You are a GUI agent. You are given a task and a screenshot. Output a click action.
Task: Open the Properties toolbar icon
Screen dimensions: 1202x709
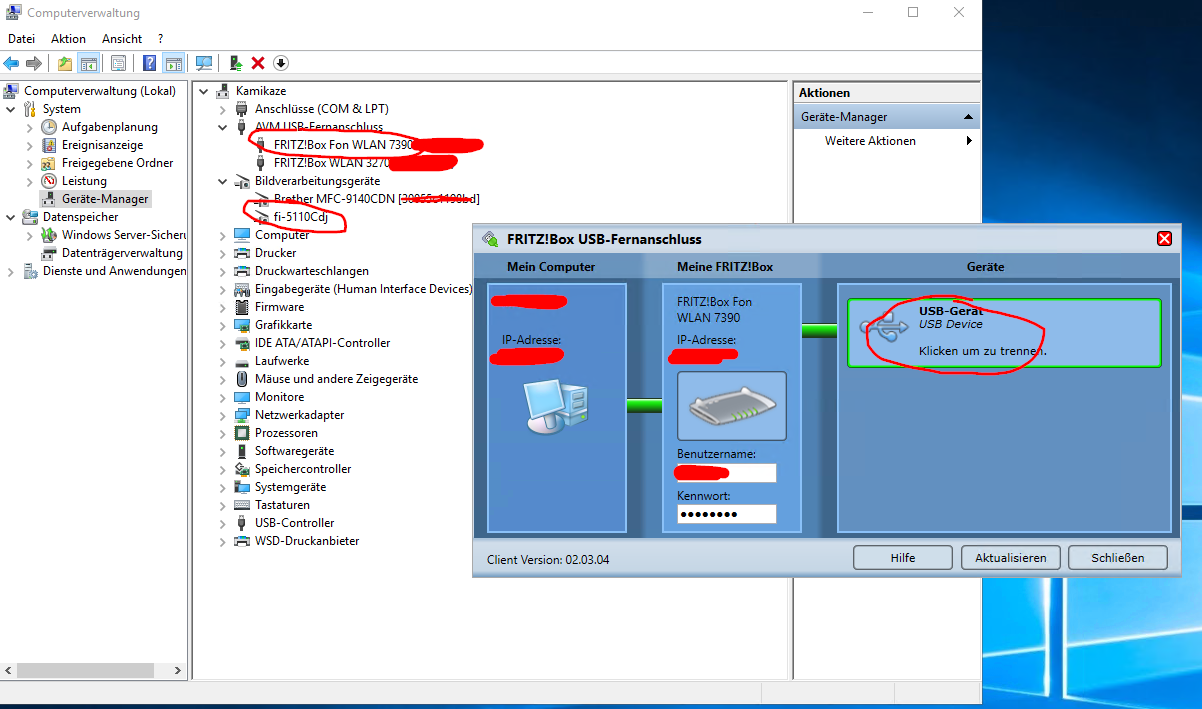[x=118, y=63]
